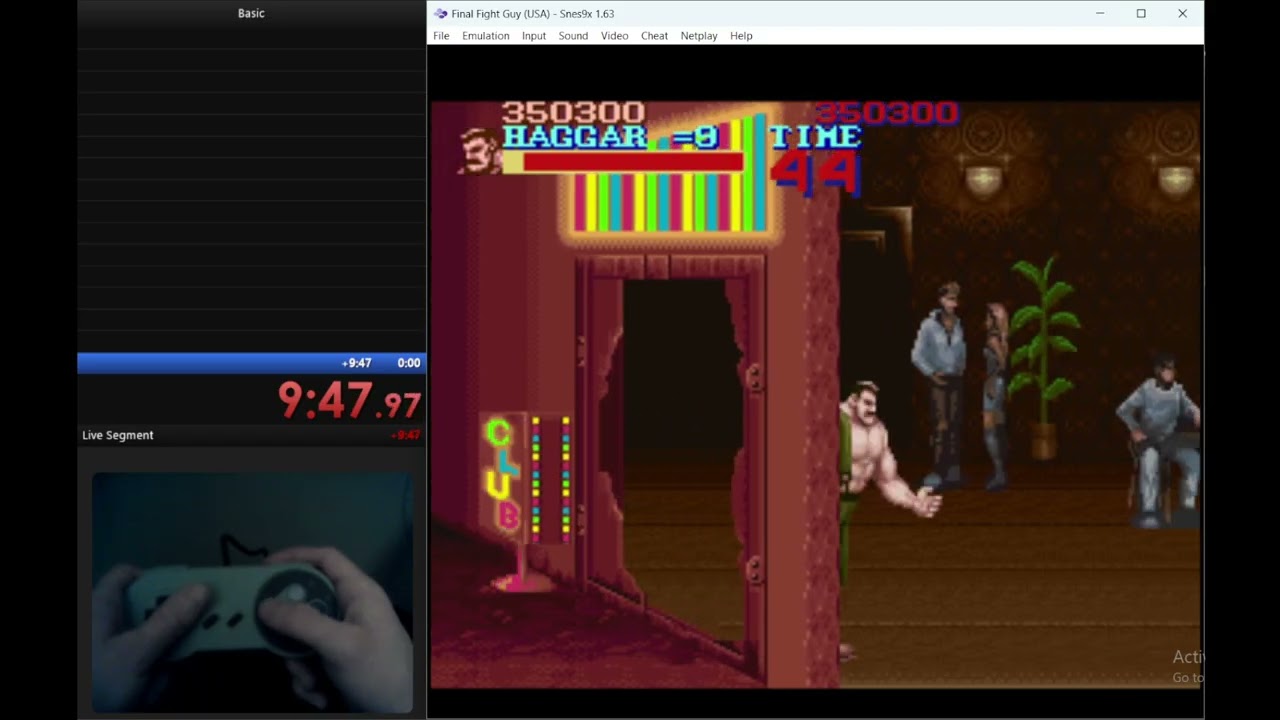
Task: Open the Sound menu
Action: tap(573, 36)
